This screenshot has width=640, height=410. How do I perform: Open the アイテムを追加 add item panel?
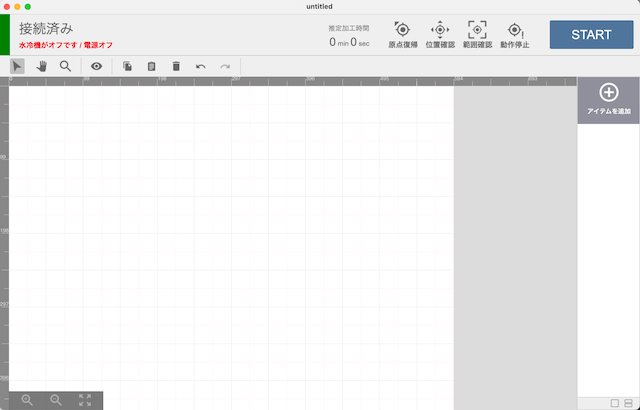coord(608,99)
